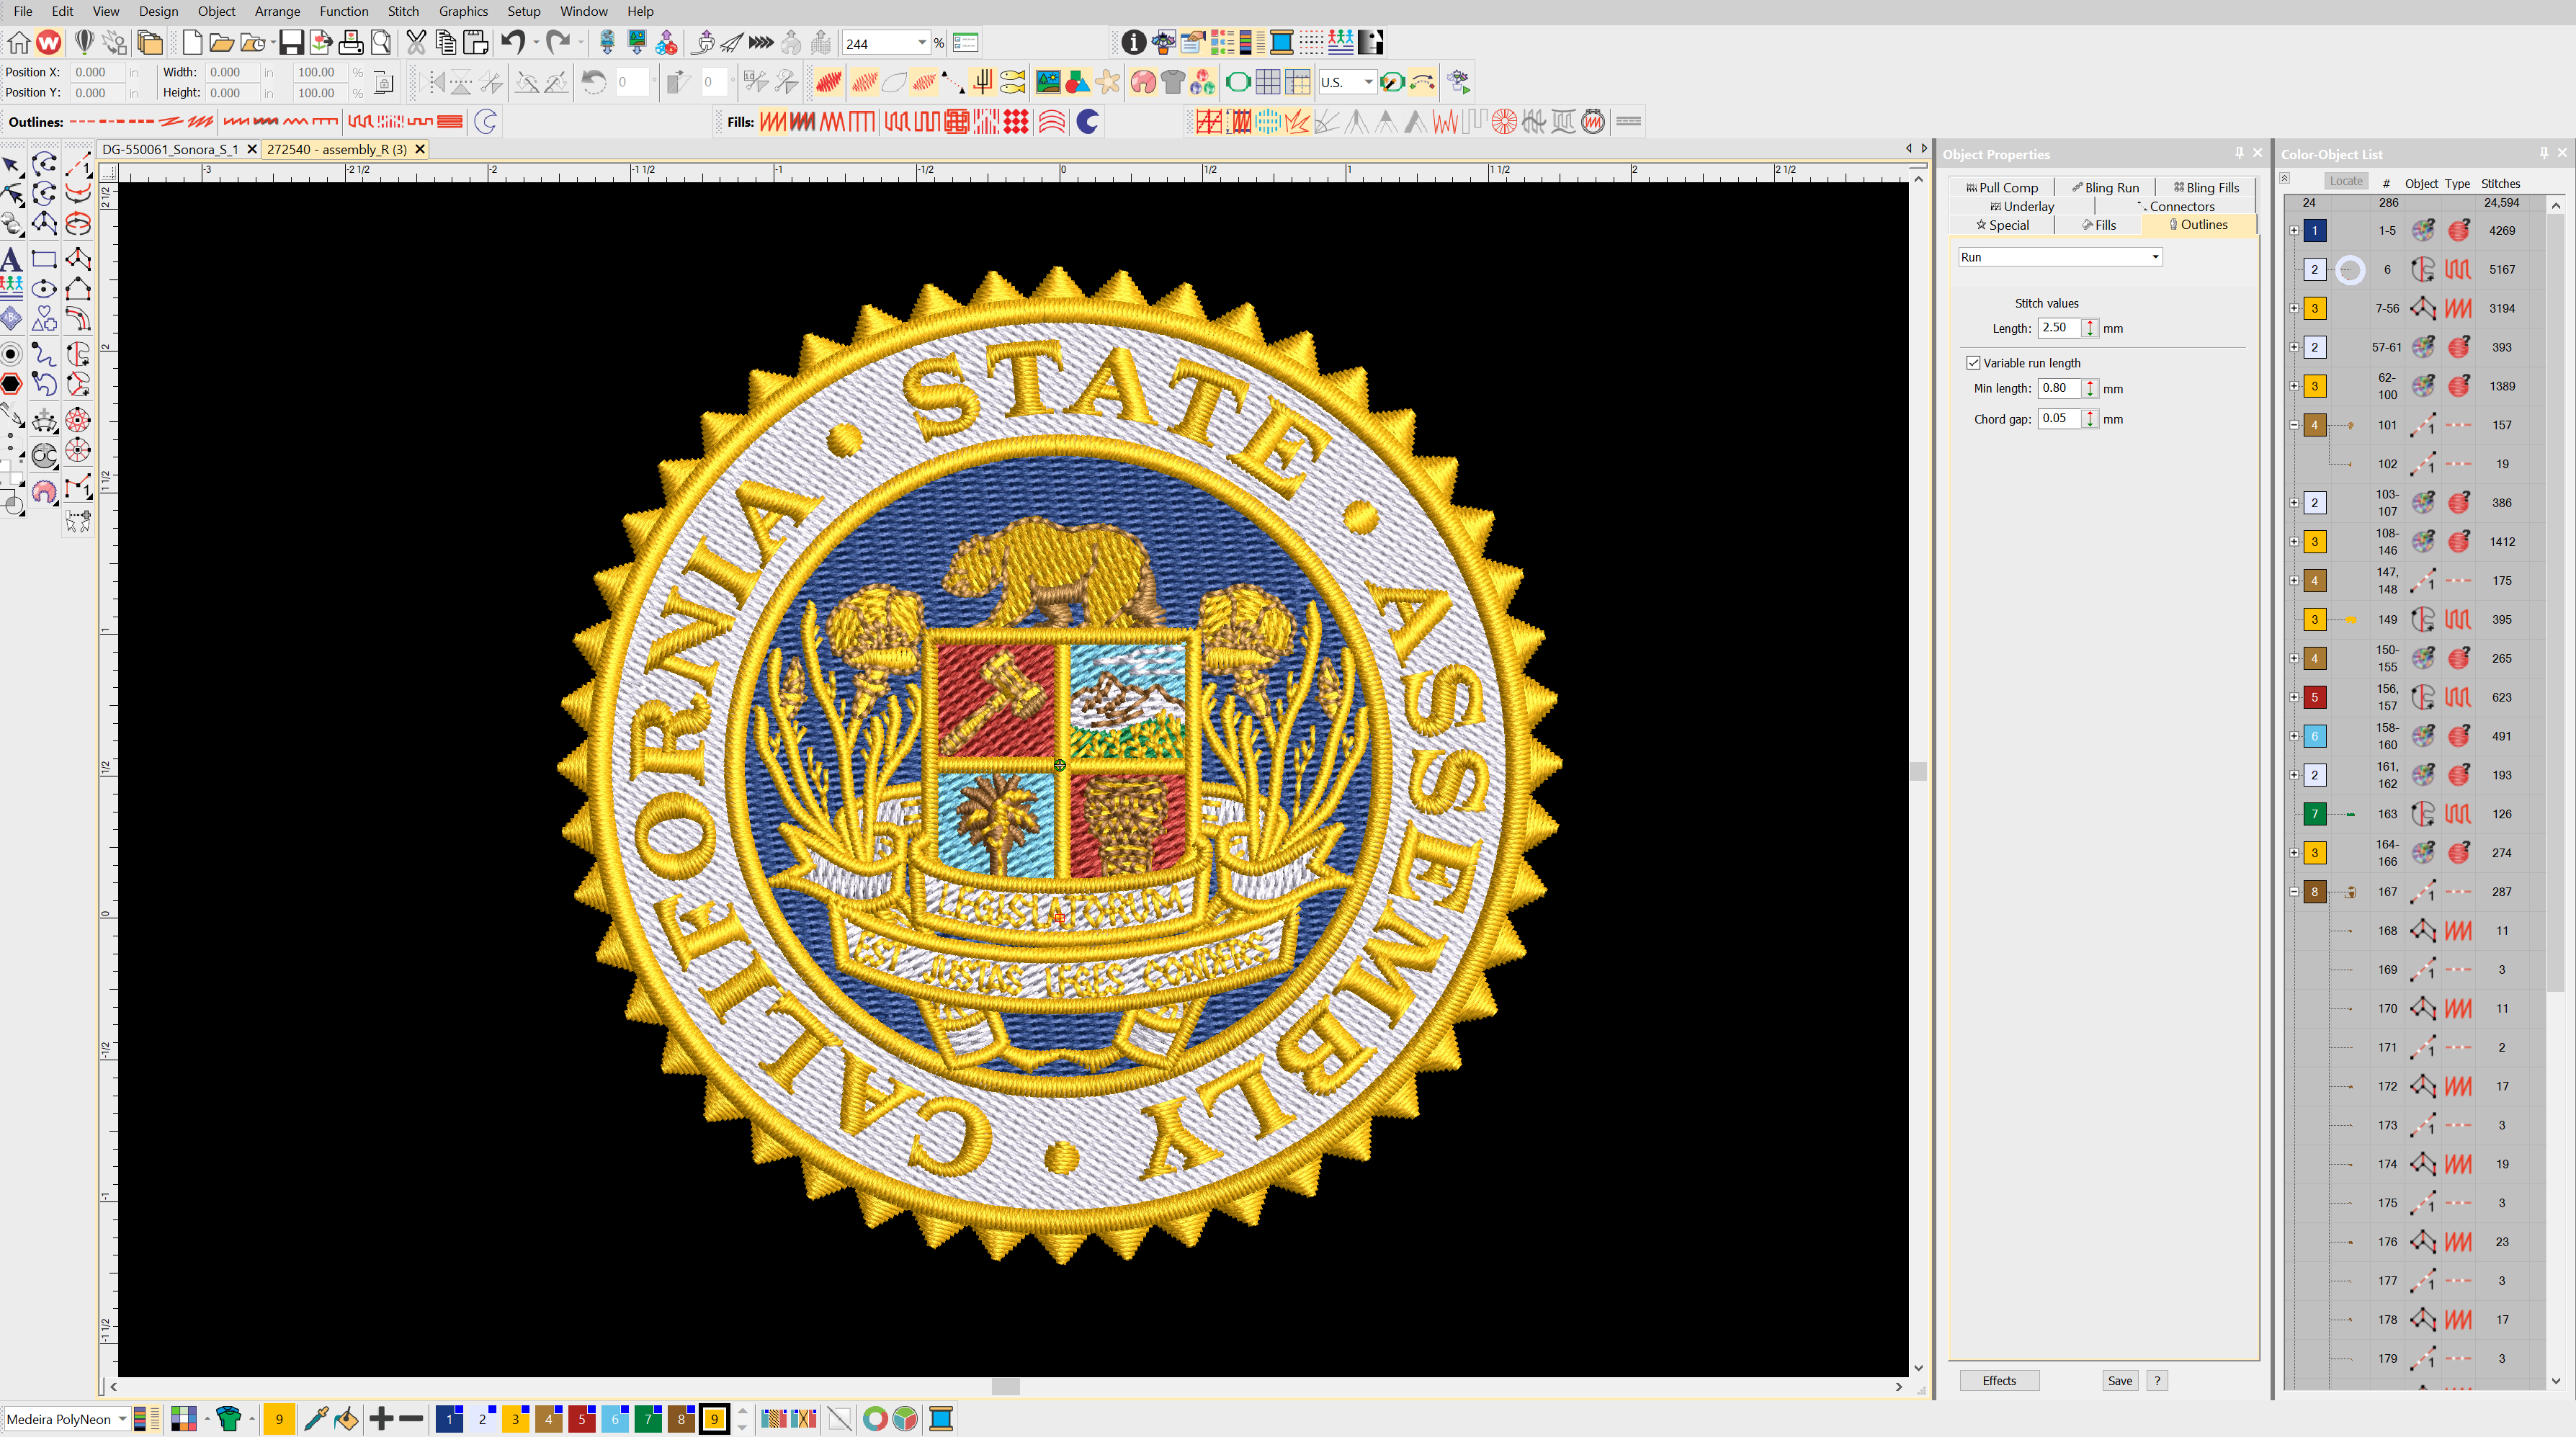Image resolution: width=2576 pixels, height=1437 pixels.
Task: Select red color swatch 5 in palette
Action: (x=581, y=1418)
